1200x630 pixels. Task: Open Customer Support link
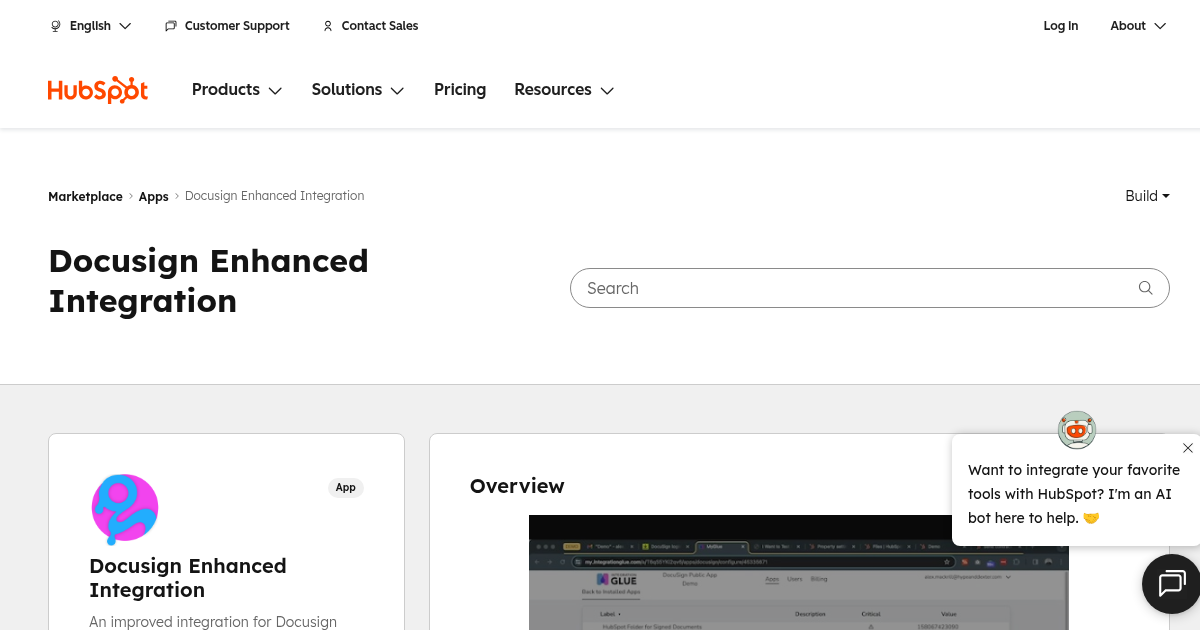[x=227, y=26]
